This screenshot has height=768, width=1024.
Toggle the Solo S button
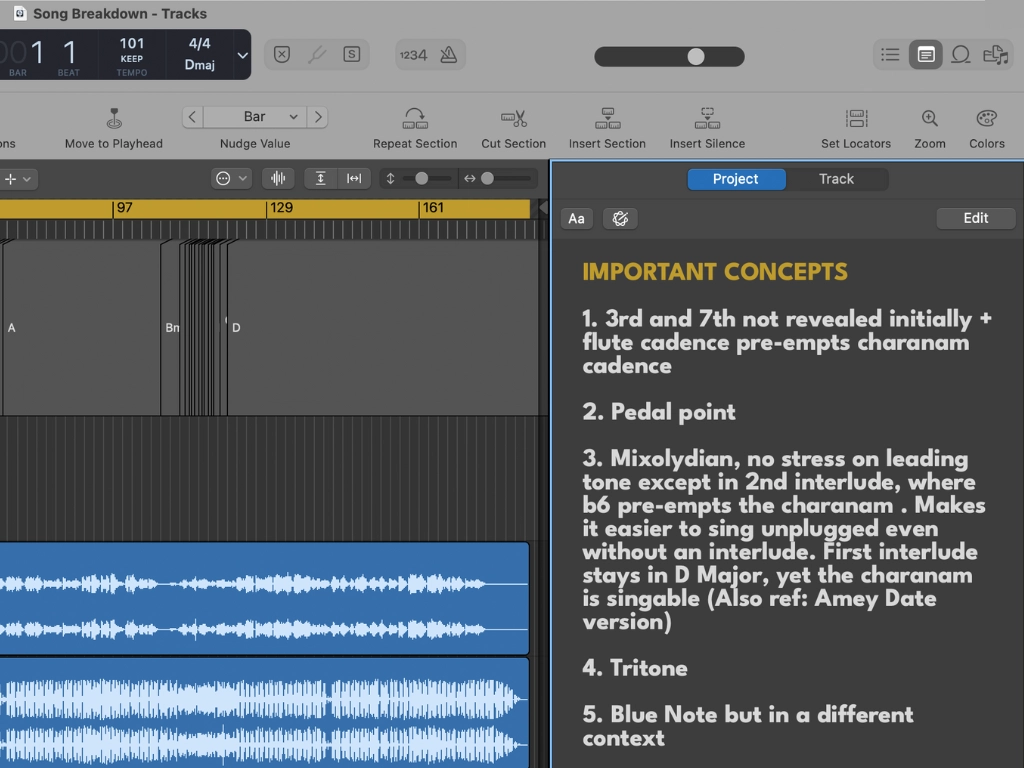(x=351, y=55)
